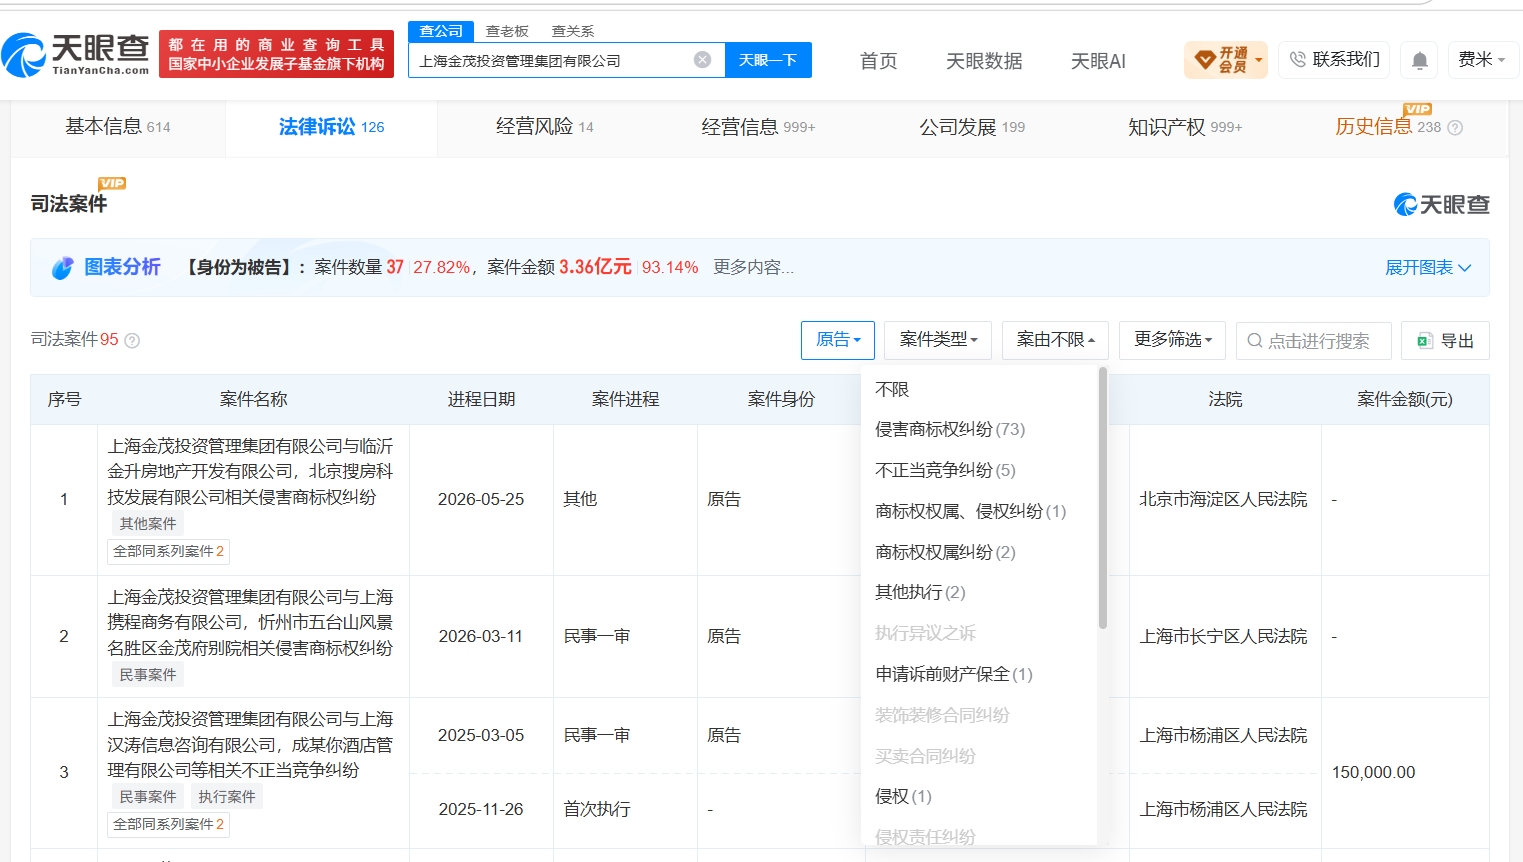Open the 全部同系列案件 2 link in row 1
1523x862 pixels.
click(168, 551)
